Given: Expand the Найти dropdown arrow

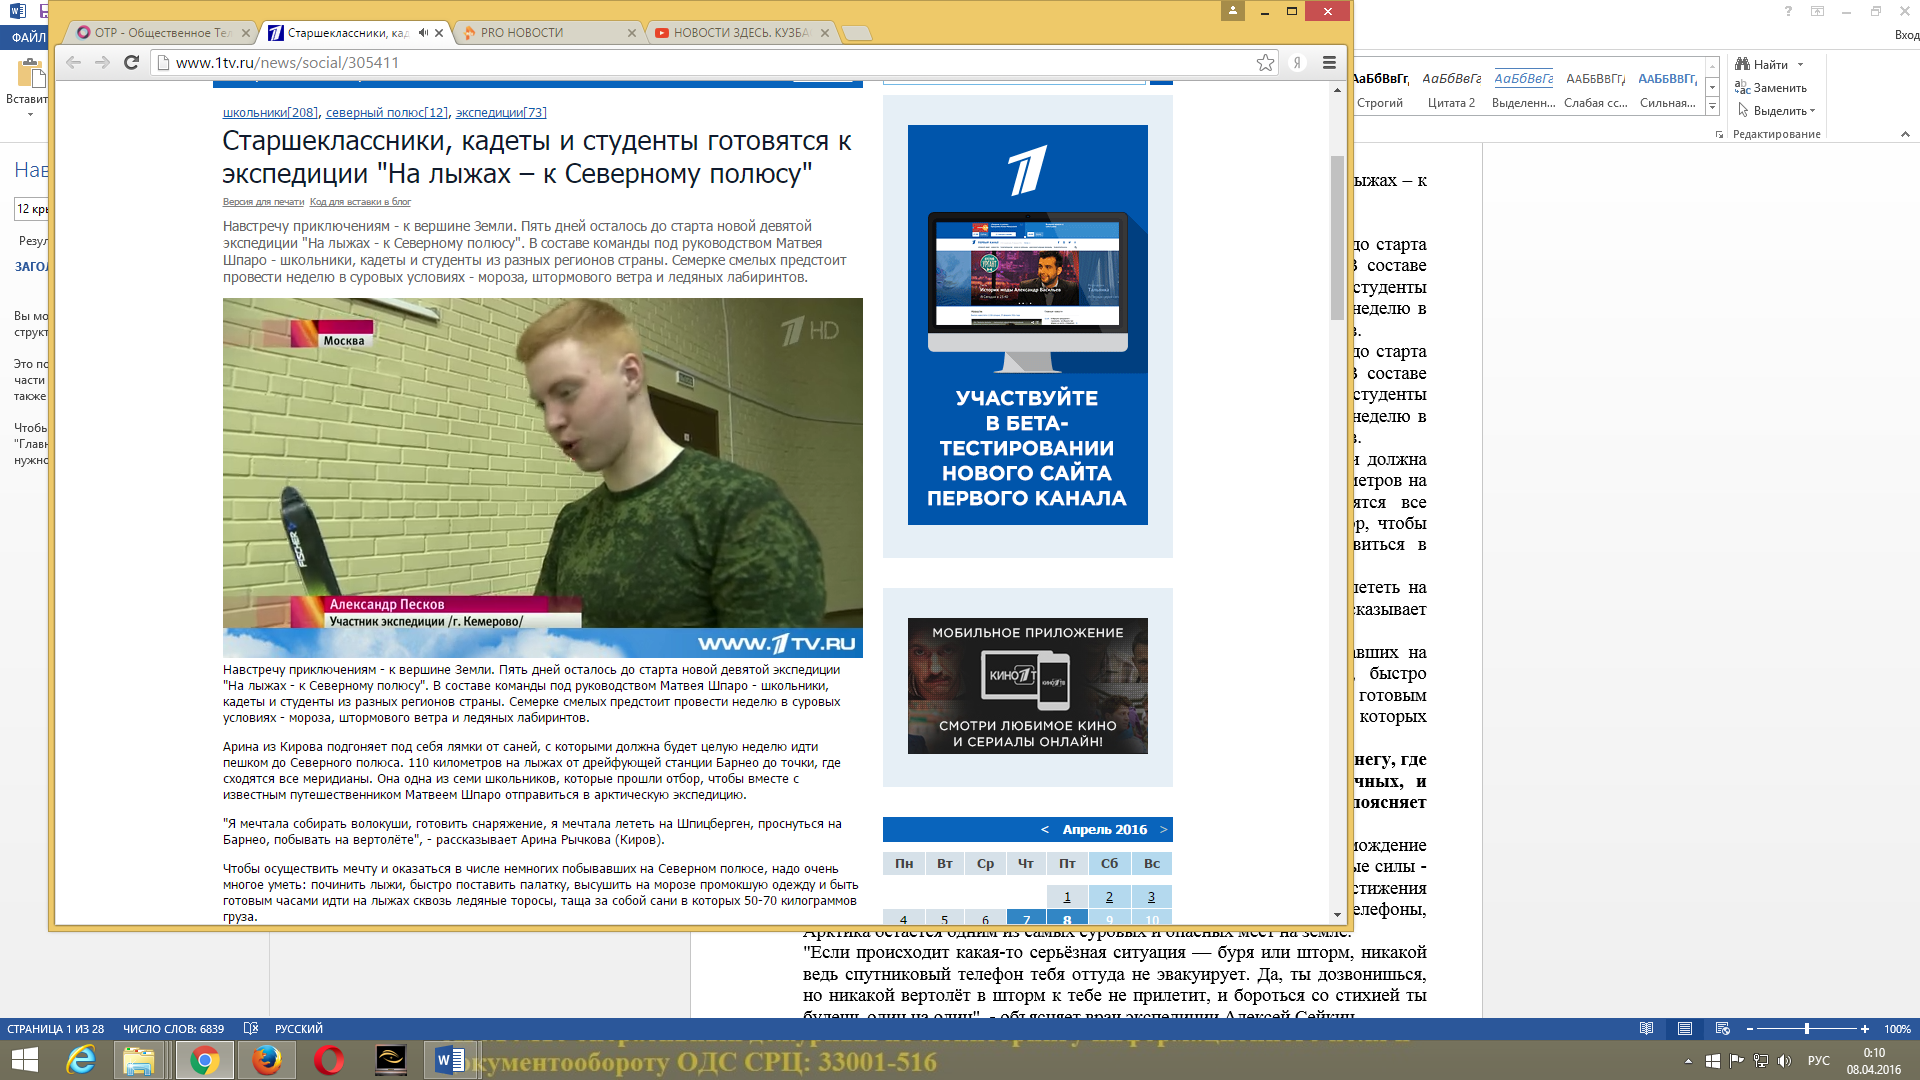Looking at the screenshot, I should click(x=1800, y=65).
